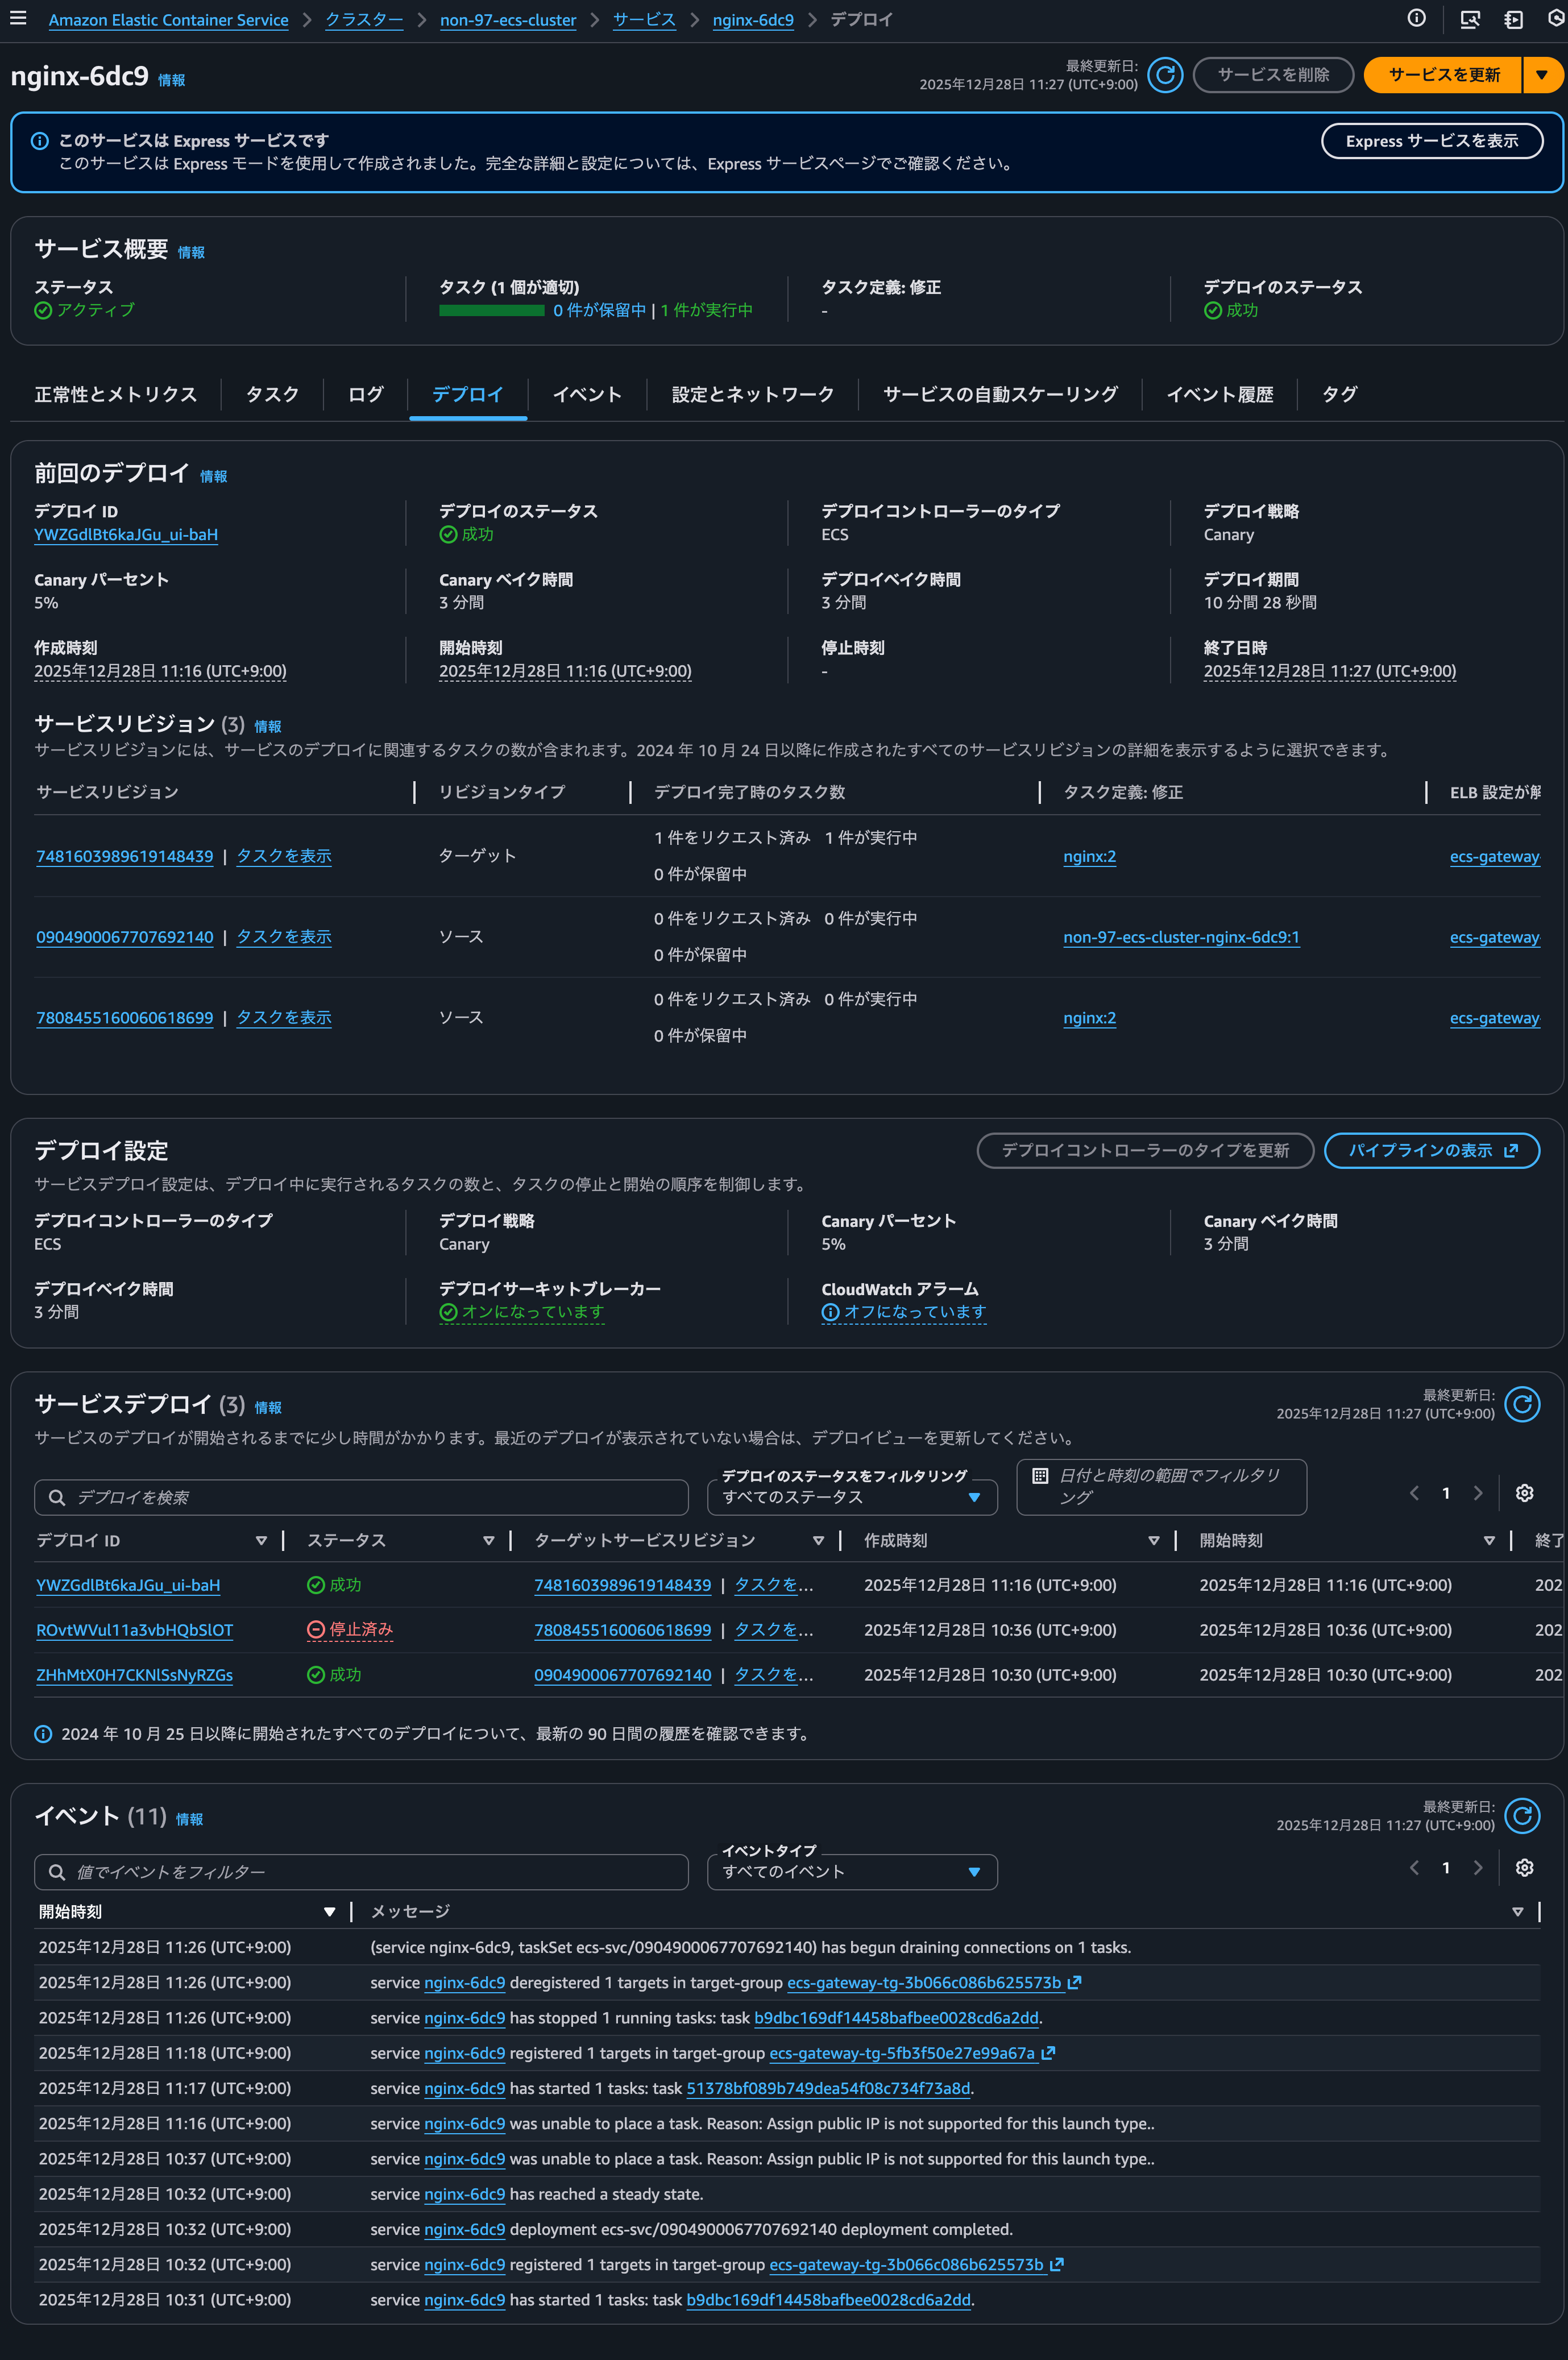Open パイプラインの表示 via its external-link icon

pos(1510,1150)
